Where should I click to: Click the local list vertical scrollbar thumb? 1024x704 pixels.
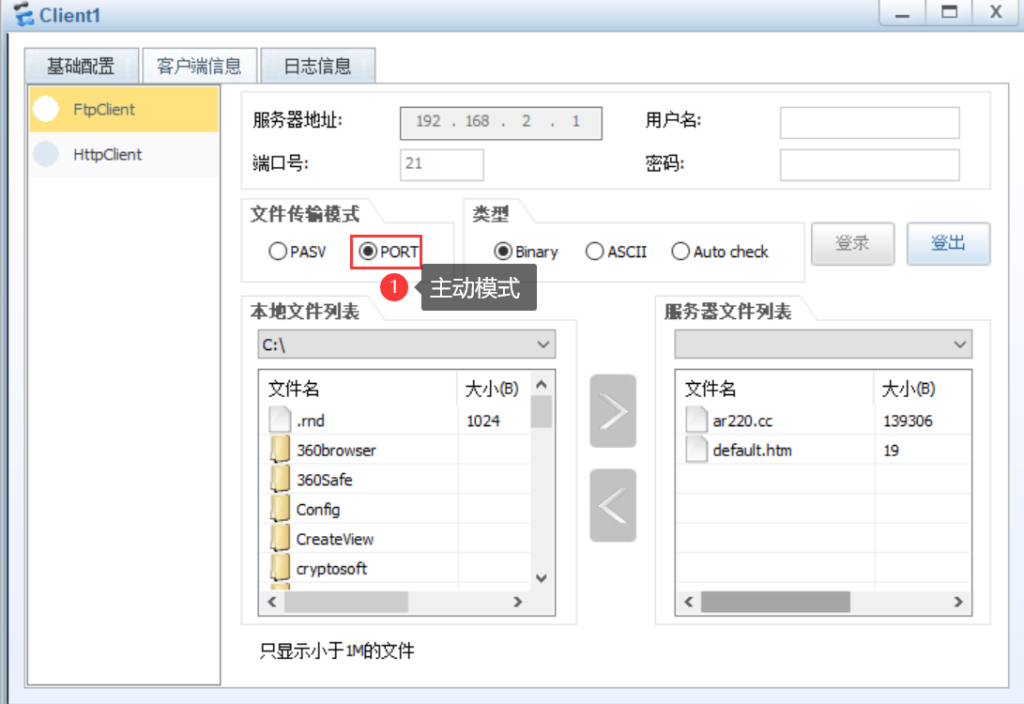point(541,411)
